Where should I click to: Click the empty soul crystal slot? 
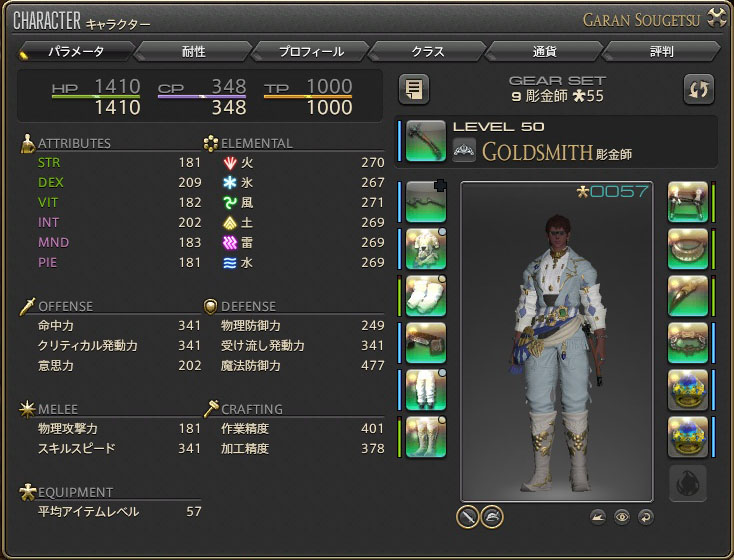(688, 483)
